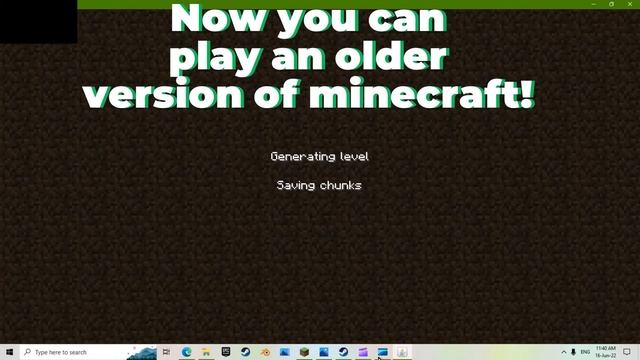
Task: Launch Blender from the taskbar
Action: pyautogui.click(x=265, y=352)
